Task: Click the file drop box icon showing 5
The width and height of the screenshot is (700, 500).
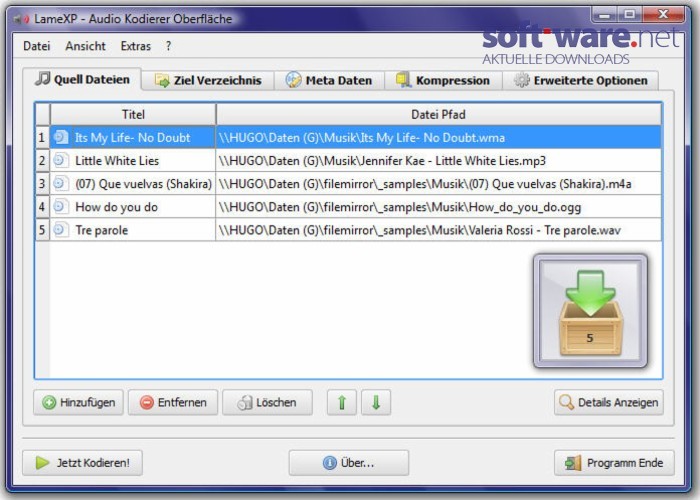Action: [x=590, y=311]
